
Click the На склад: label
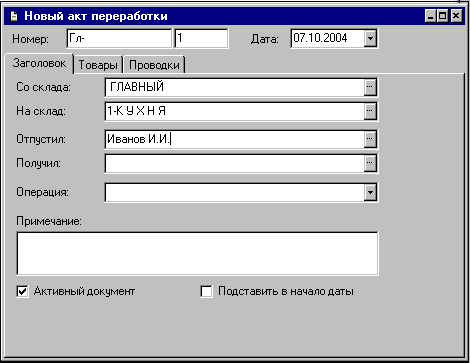pyautogui.click(x=41, y=111)
